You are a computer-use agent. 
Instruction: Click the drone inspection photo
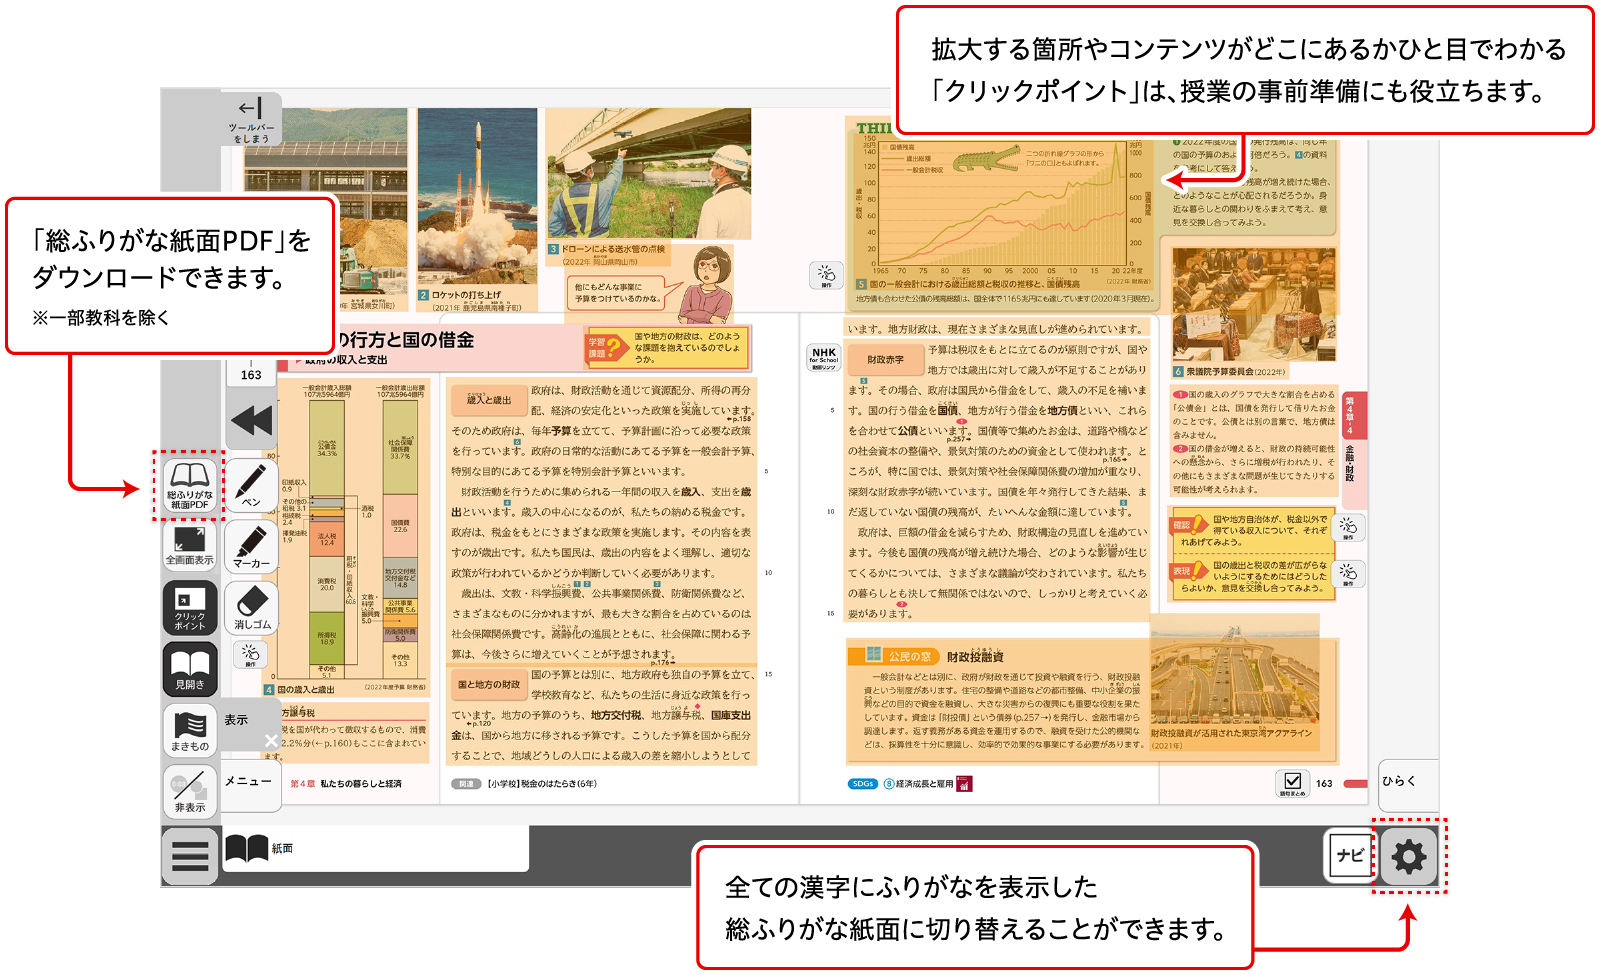[649, 173]
